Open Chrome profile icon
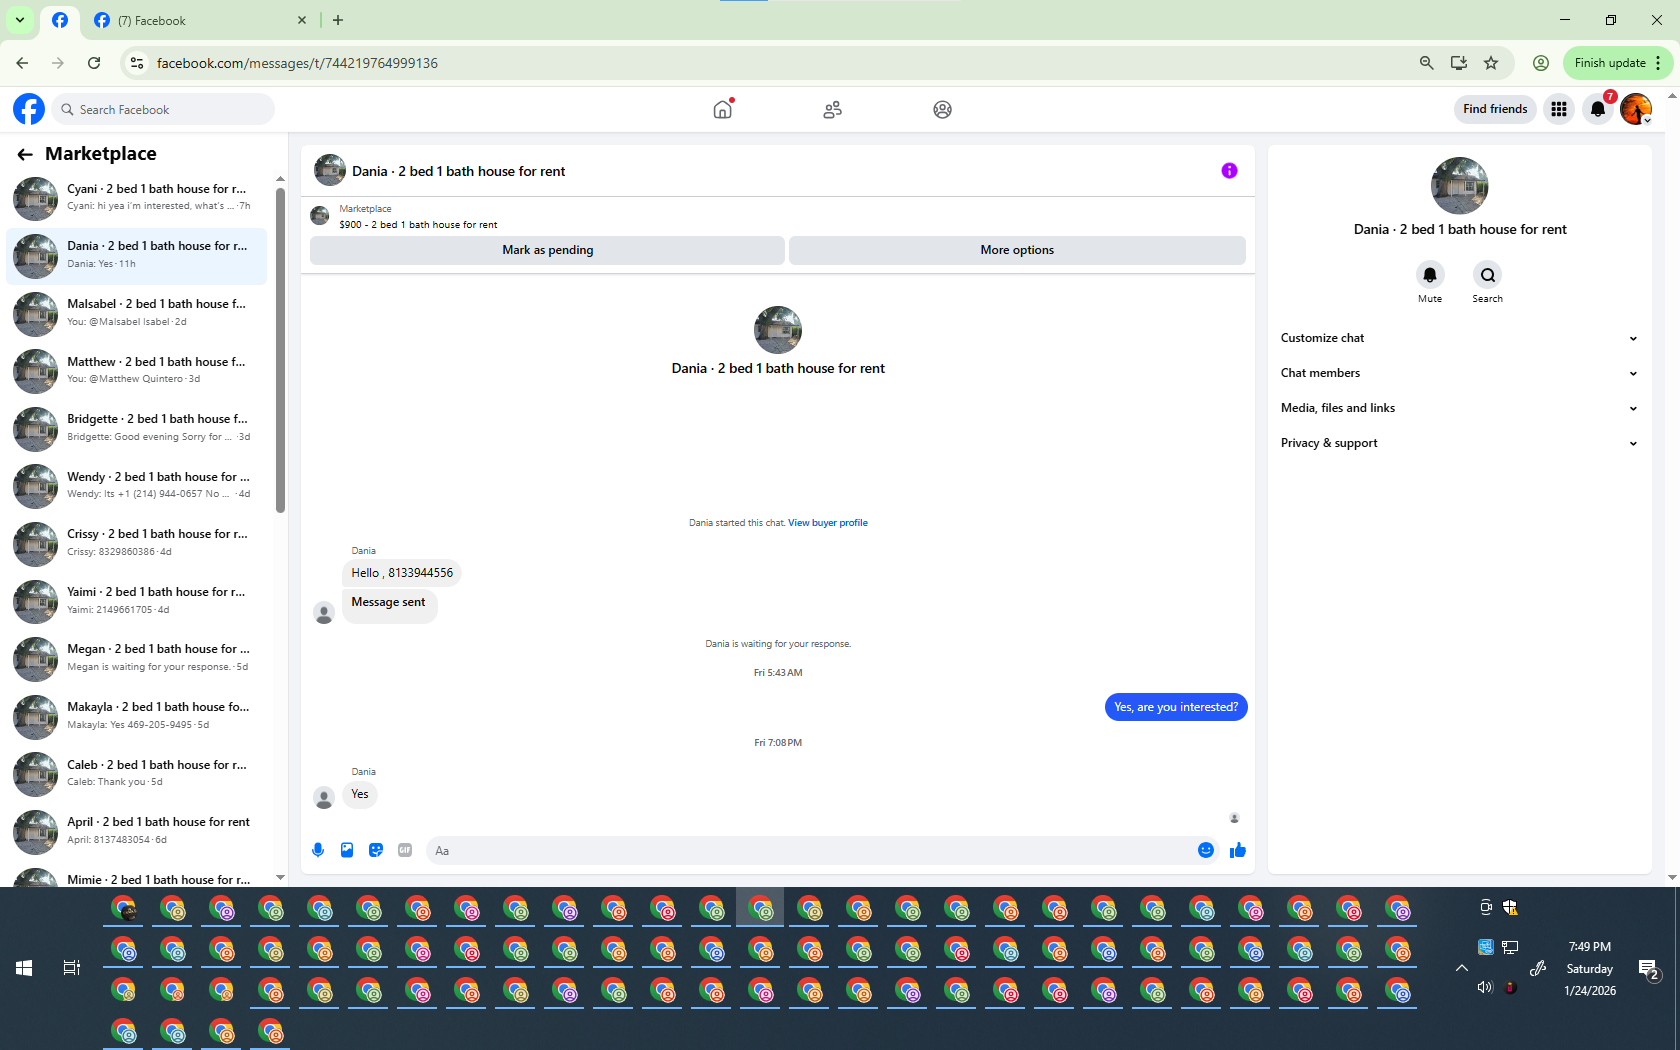1680x1050 pixels. pos(1541,63)
